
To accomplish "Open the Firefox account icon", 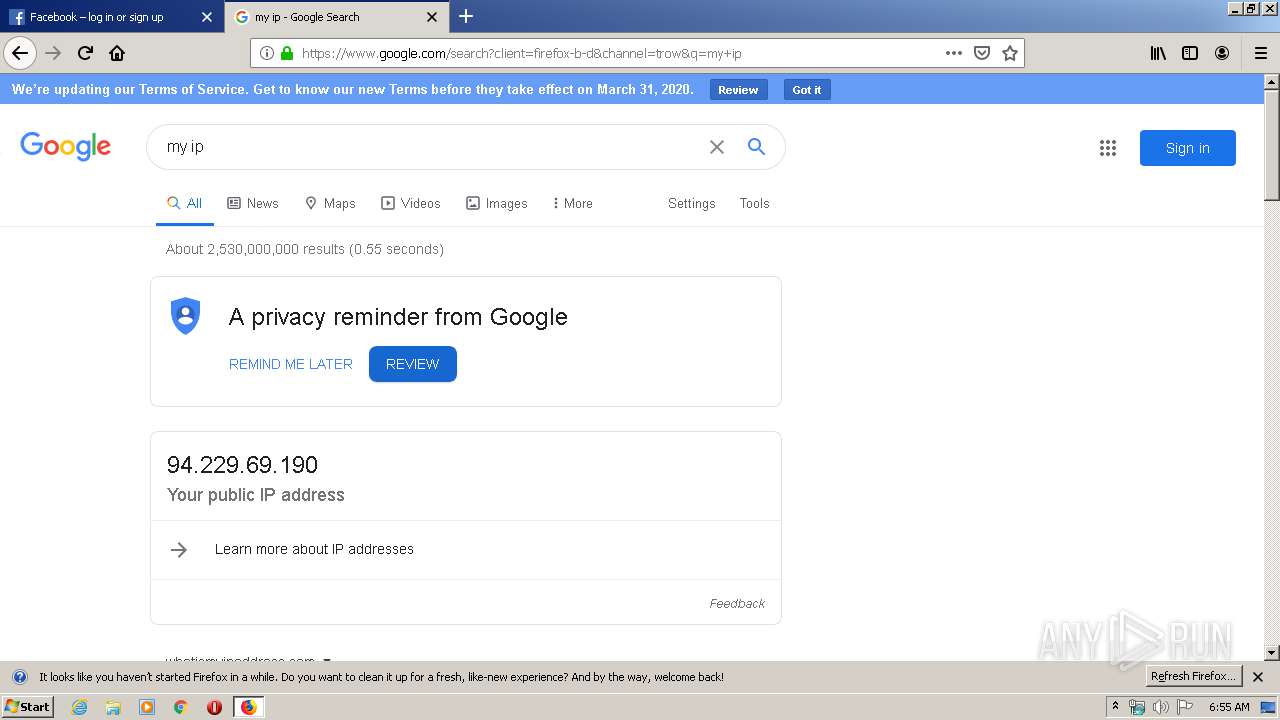I will coord(1222,53).
